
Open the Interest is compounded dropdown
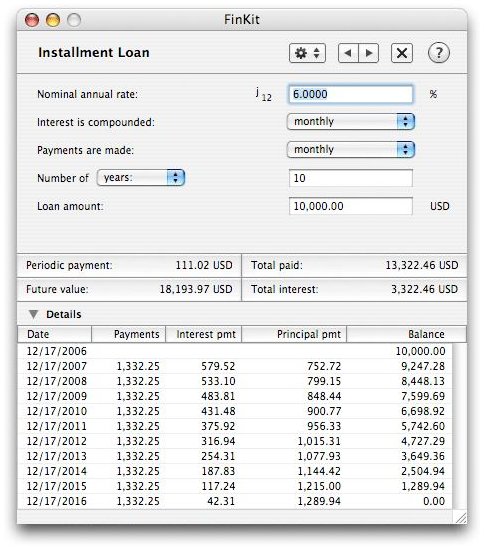tap(351, 122)
